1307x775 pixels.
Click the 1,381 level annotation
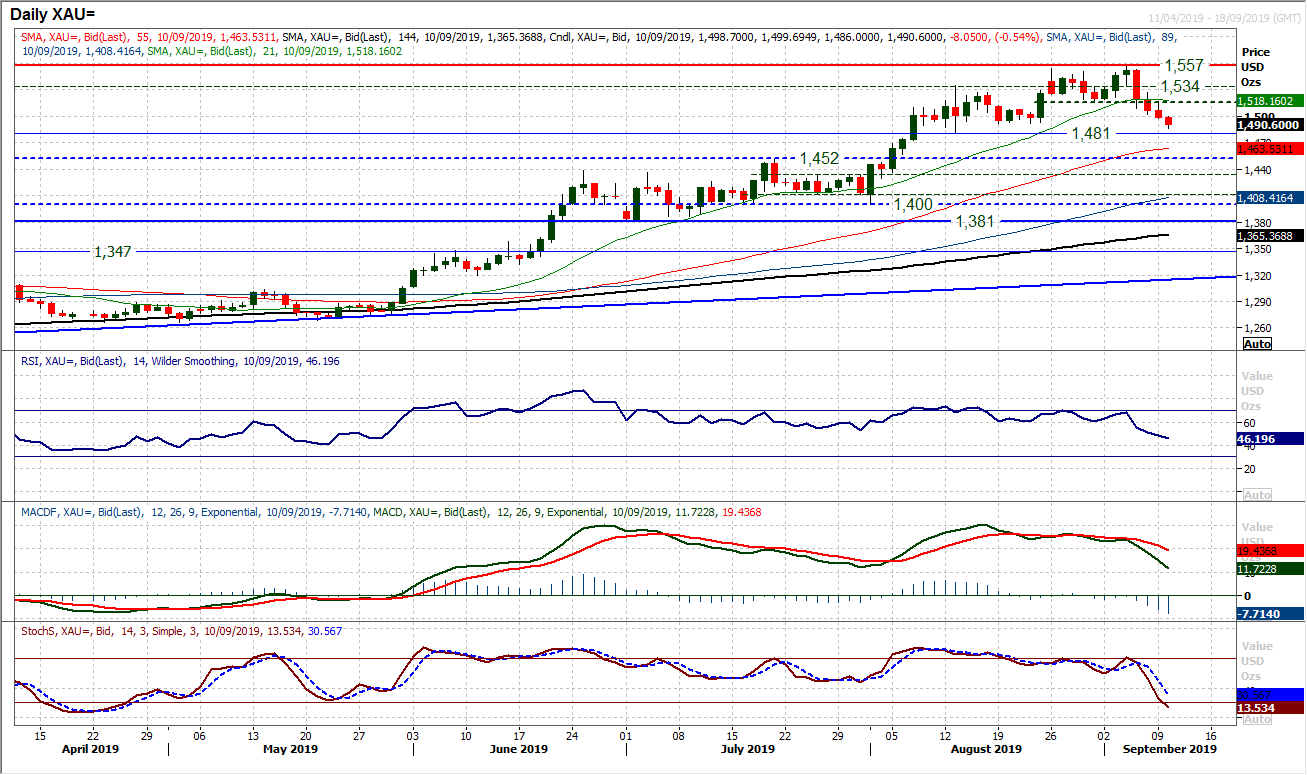975,221
